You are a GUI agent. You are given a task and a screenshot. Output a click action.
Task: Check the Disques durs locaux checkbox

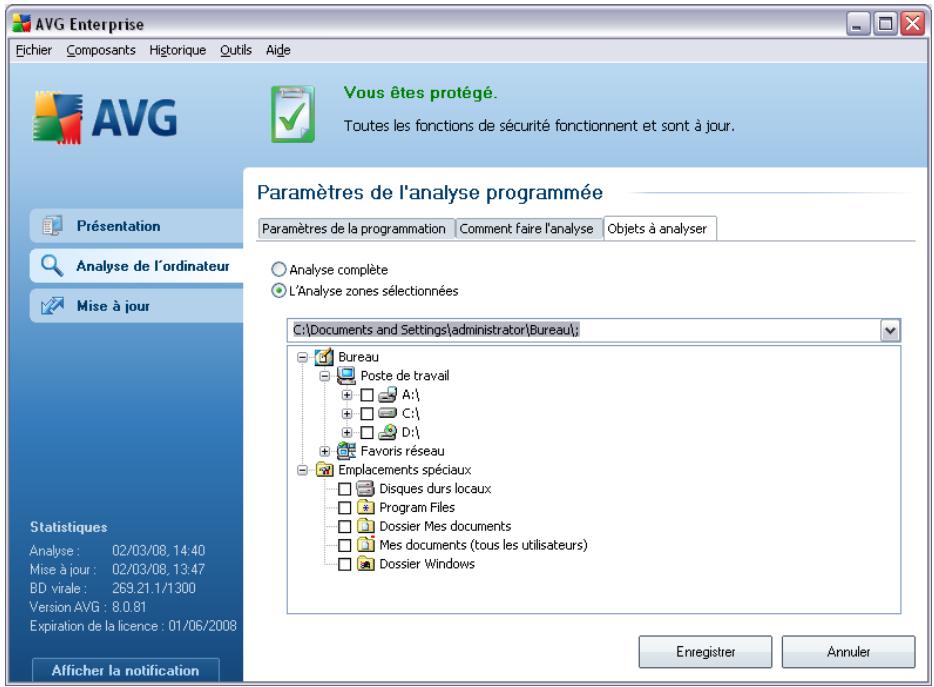[344, 489]
